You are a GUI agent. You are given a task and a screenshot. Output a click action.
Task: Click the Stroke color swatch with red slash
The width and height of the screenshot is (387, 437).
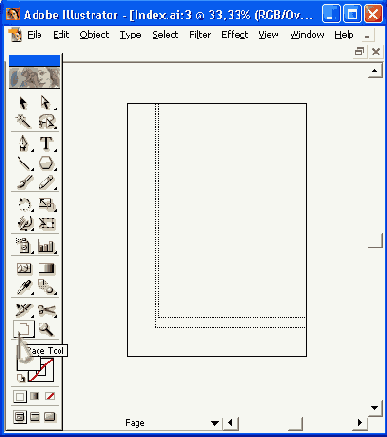pos(41,370)
